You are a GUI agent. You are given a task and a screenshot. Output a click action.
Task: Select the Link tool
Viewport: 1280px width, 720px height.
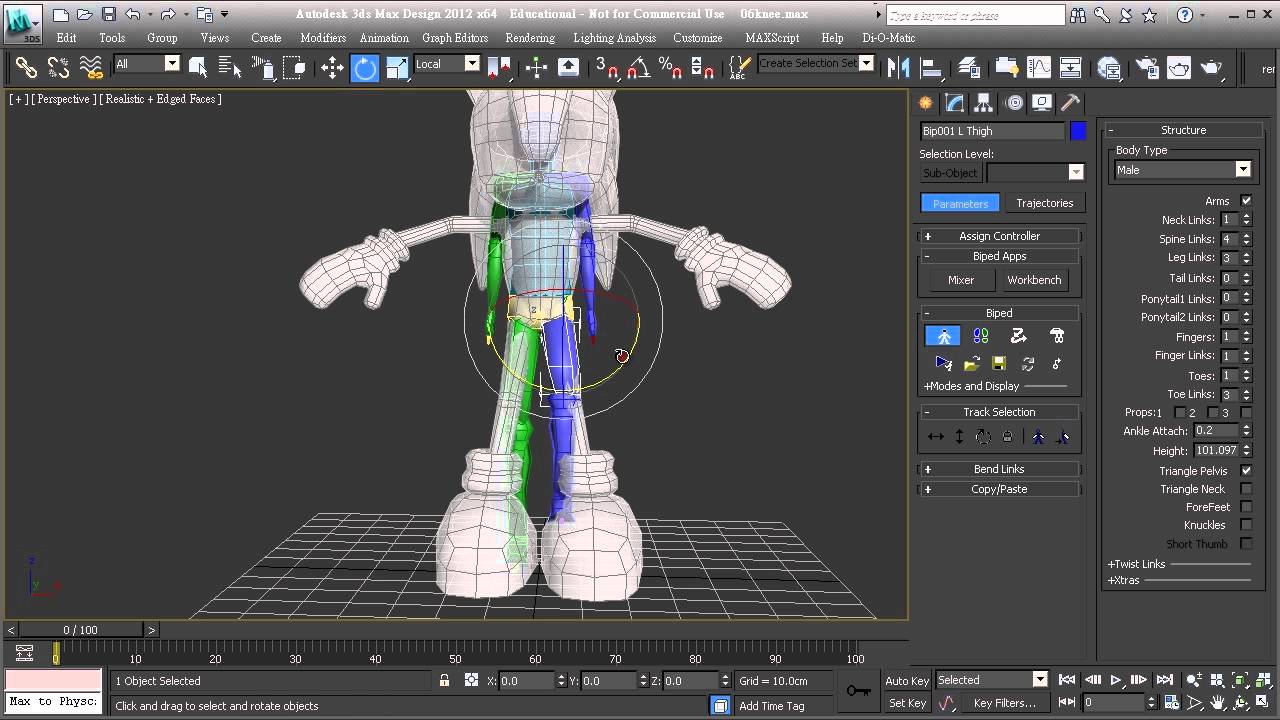pyautogui.click(x=26, y=67)
